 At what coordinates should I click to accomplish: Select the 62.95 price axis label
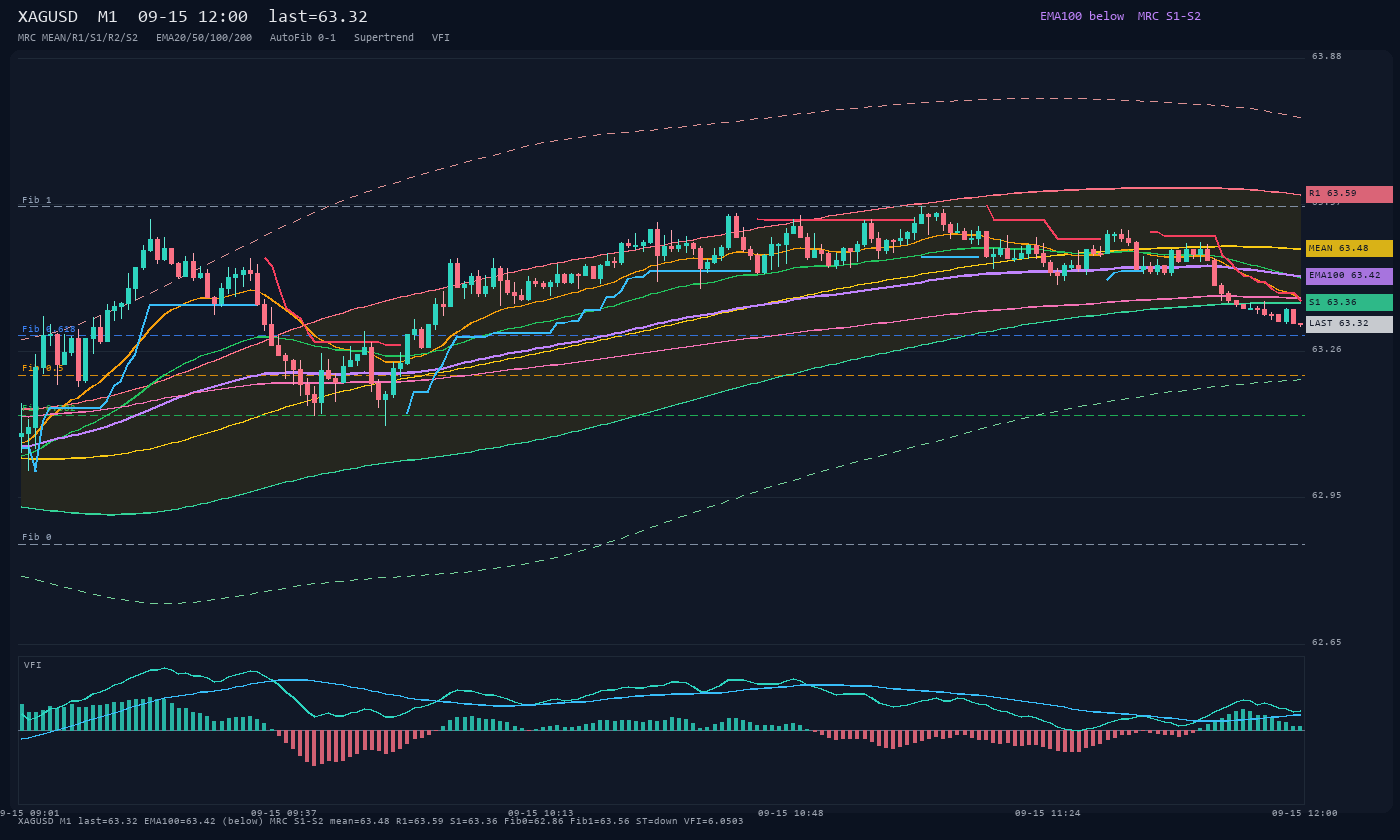coord(1327,495)
